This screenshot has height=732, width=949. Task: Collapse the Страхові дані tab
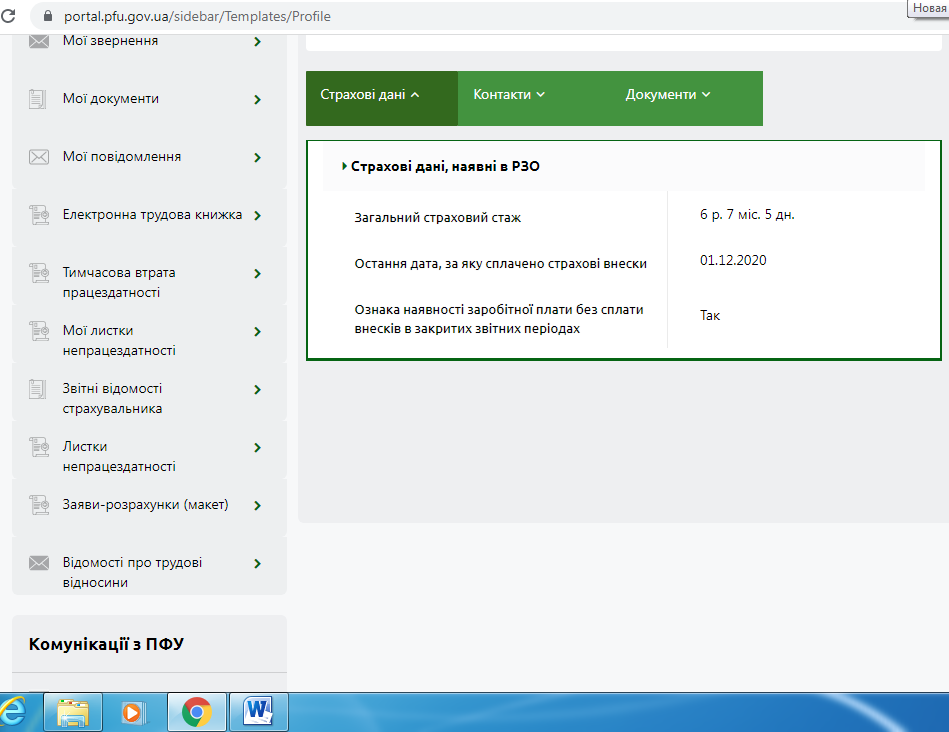tap(382, 98)
